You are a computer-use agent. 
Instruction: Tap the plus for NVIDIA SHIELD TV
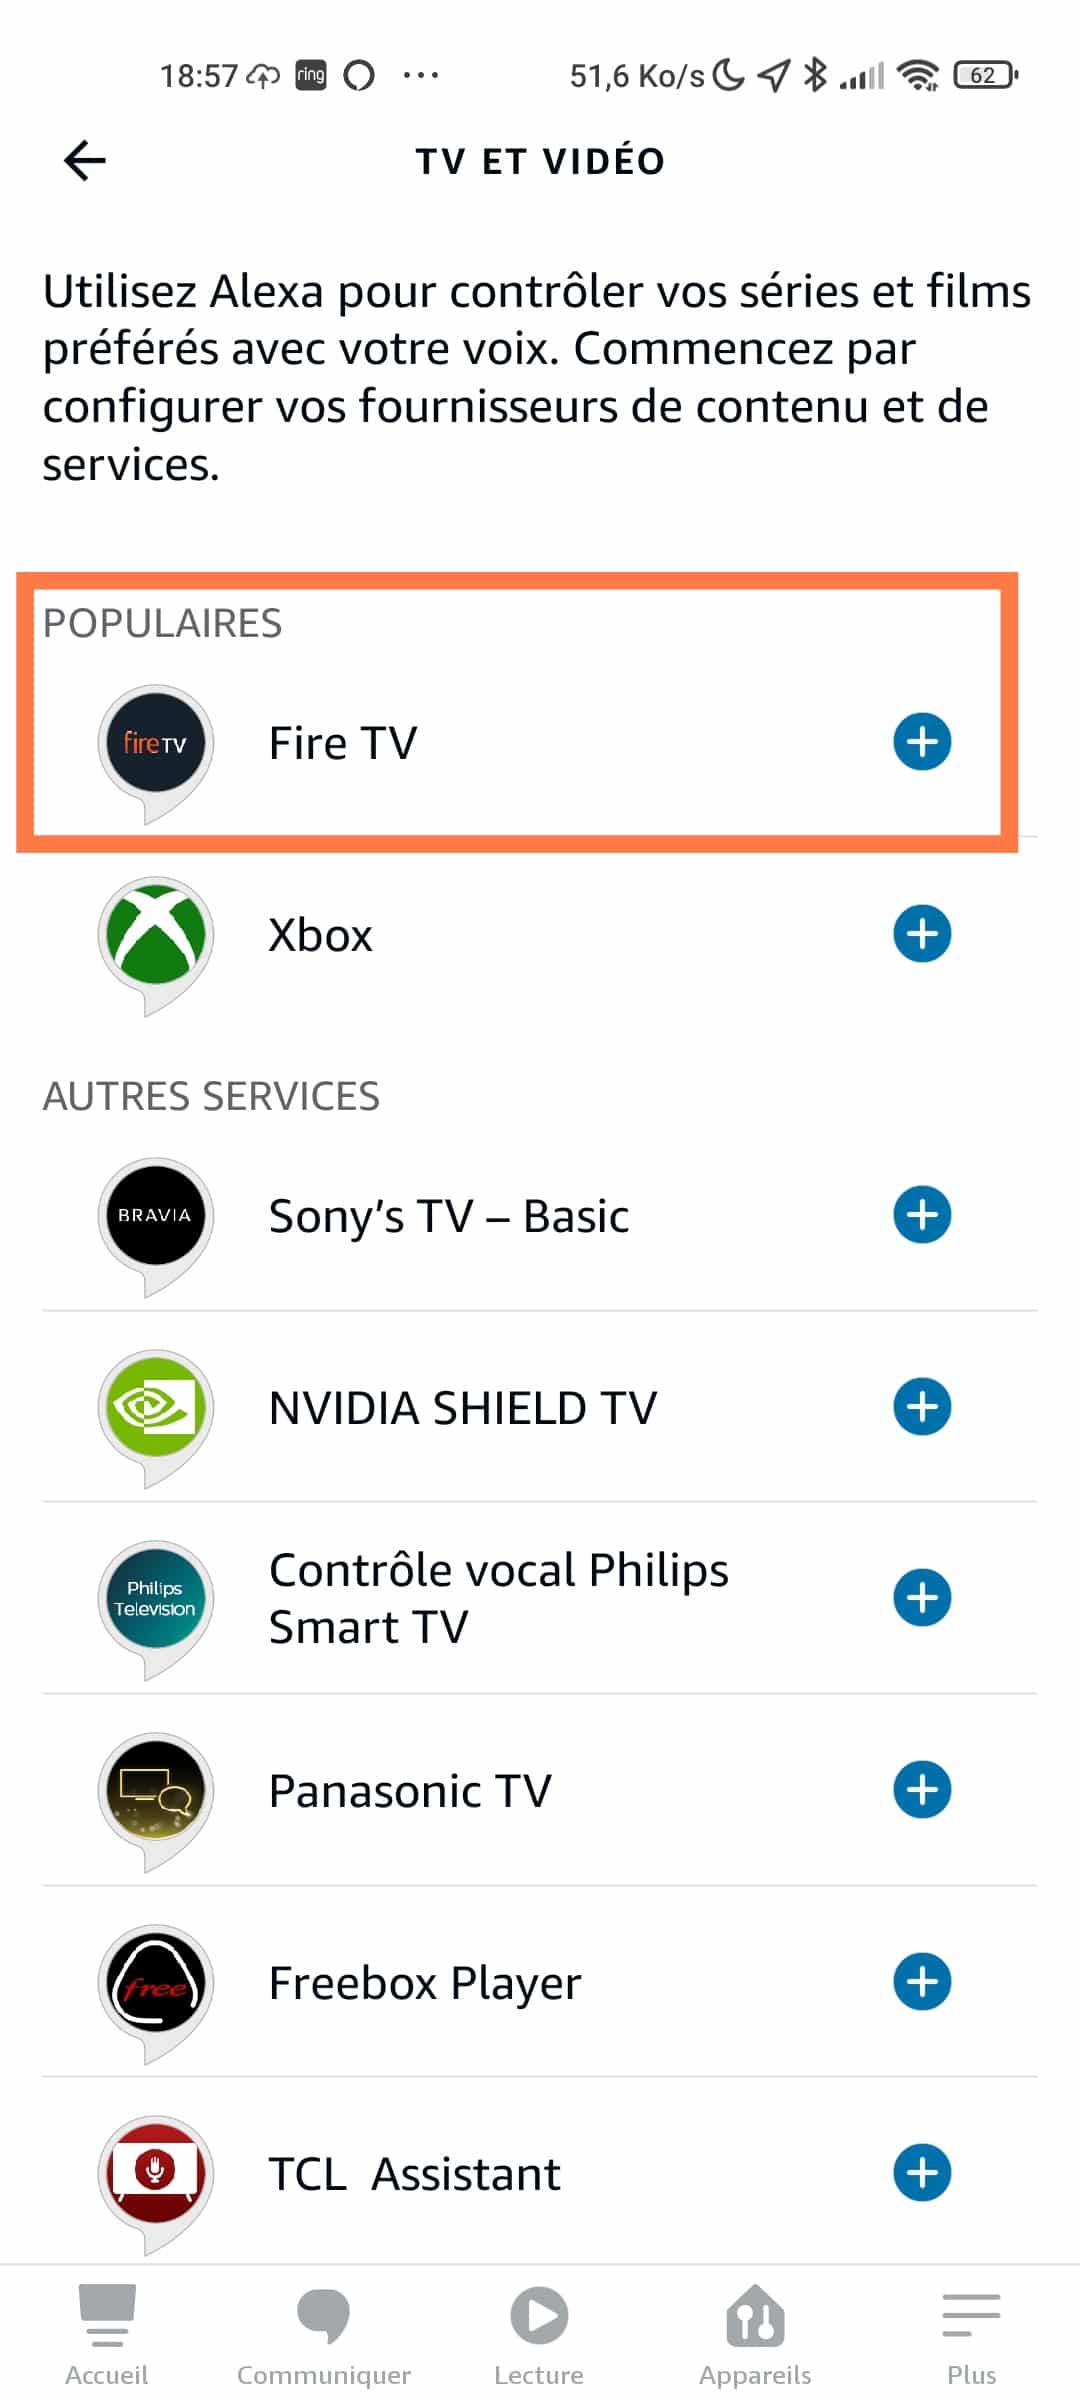921,1407
